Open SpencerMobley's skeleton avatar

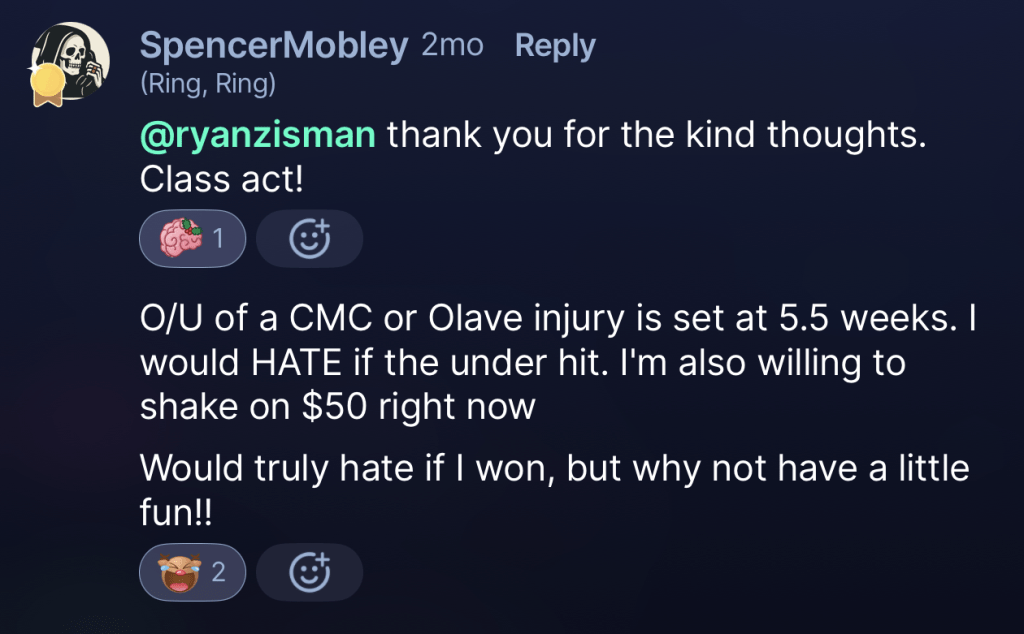[67, 58]
